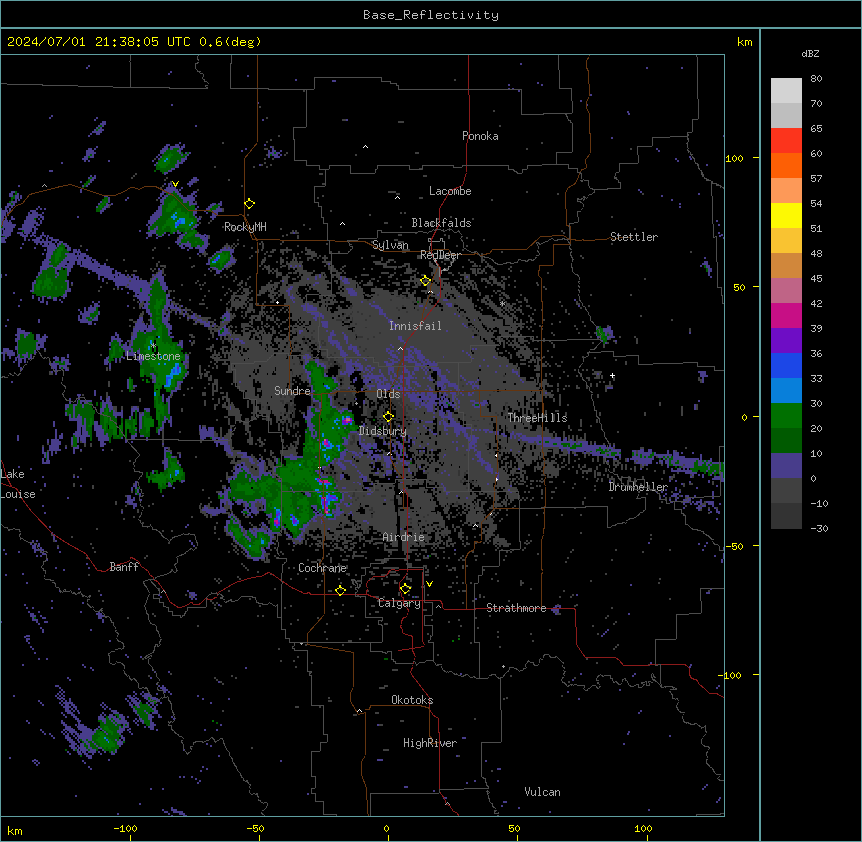Click the 80 value atop the dBZ scale

(816, 79)
